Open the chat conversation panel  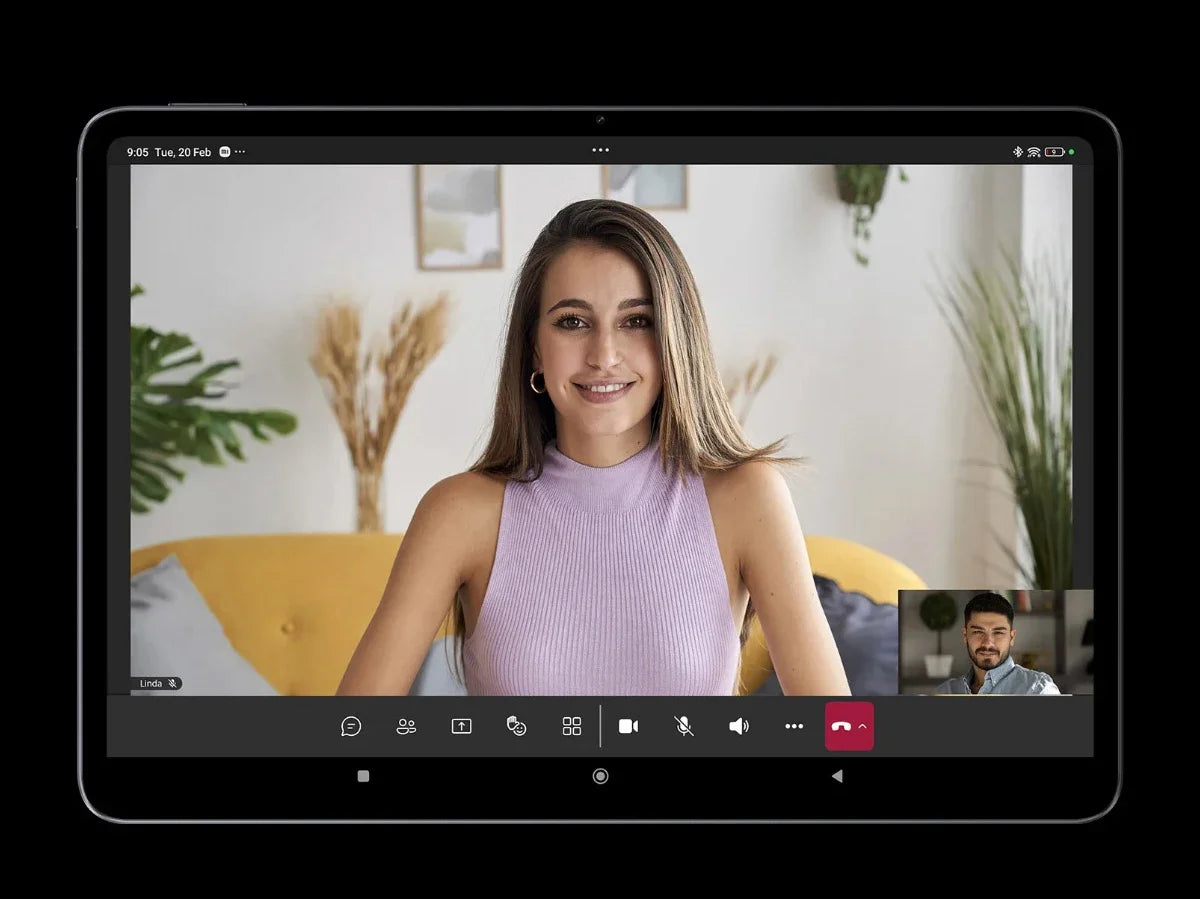[351, 726]
